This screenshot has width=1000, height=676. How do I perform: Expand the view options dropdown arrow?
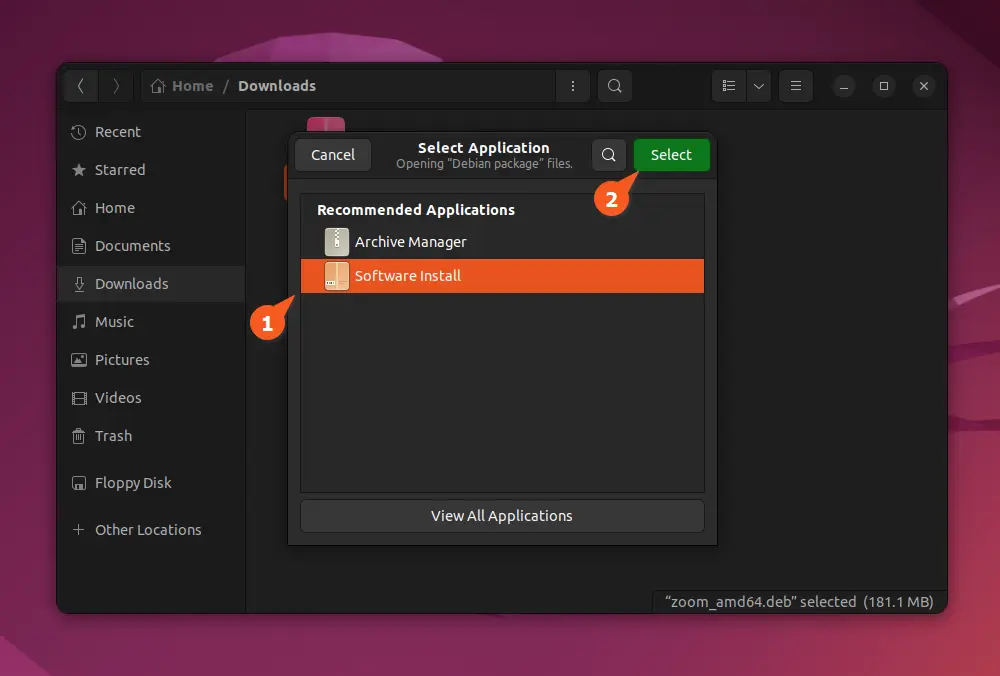(759, 86)
